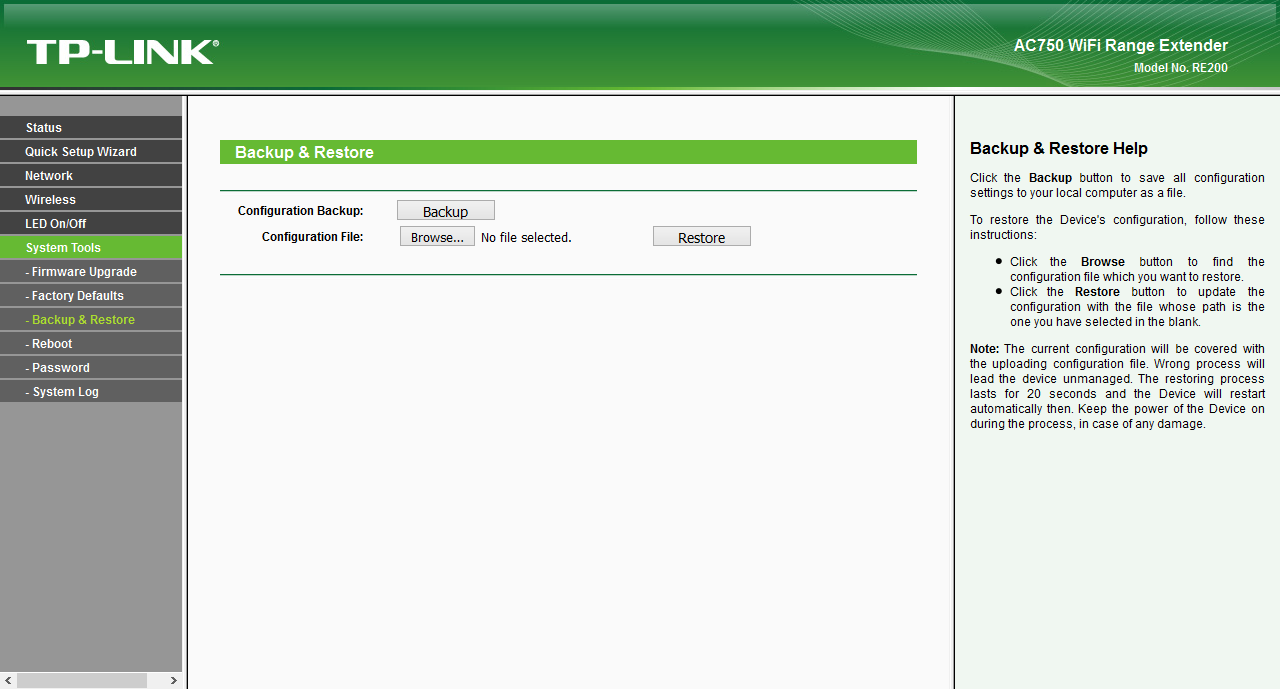The image size is (1280, 689).
Task: Open the Factory Defaults submenu item
Action: (91, 295)
